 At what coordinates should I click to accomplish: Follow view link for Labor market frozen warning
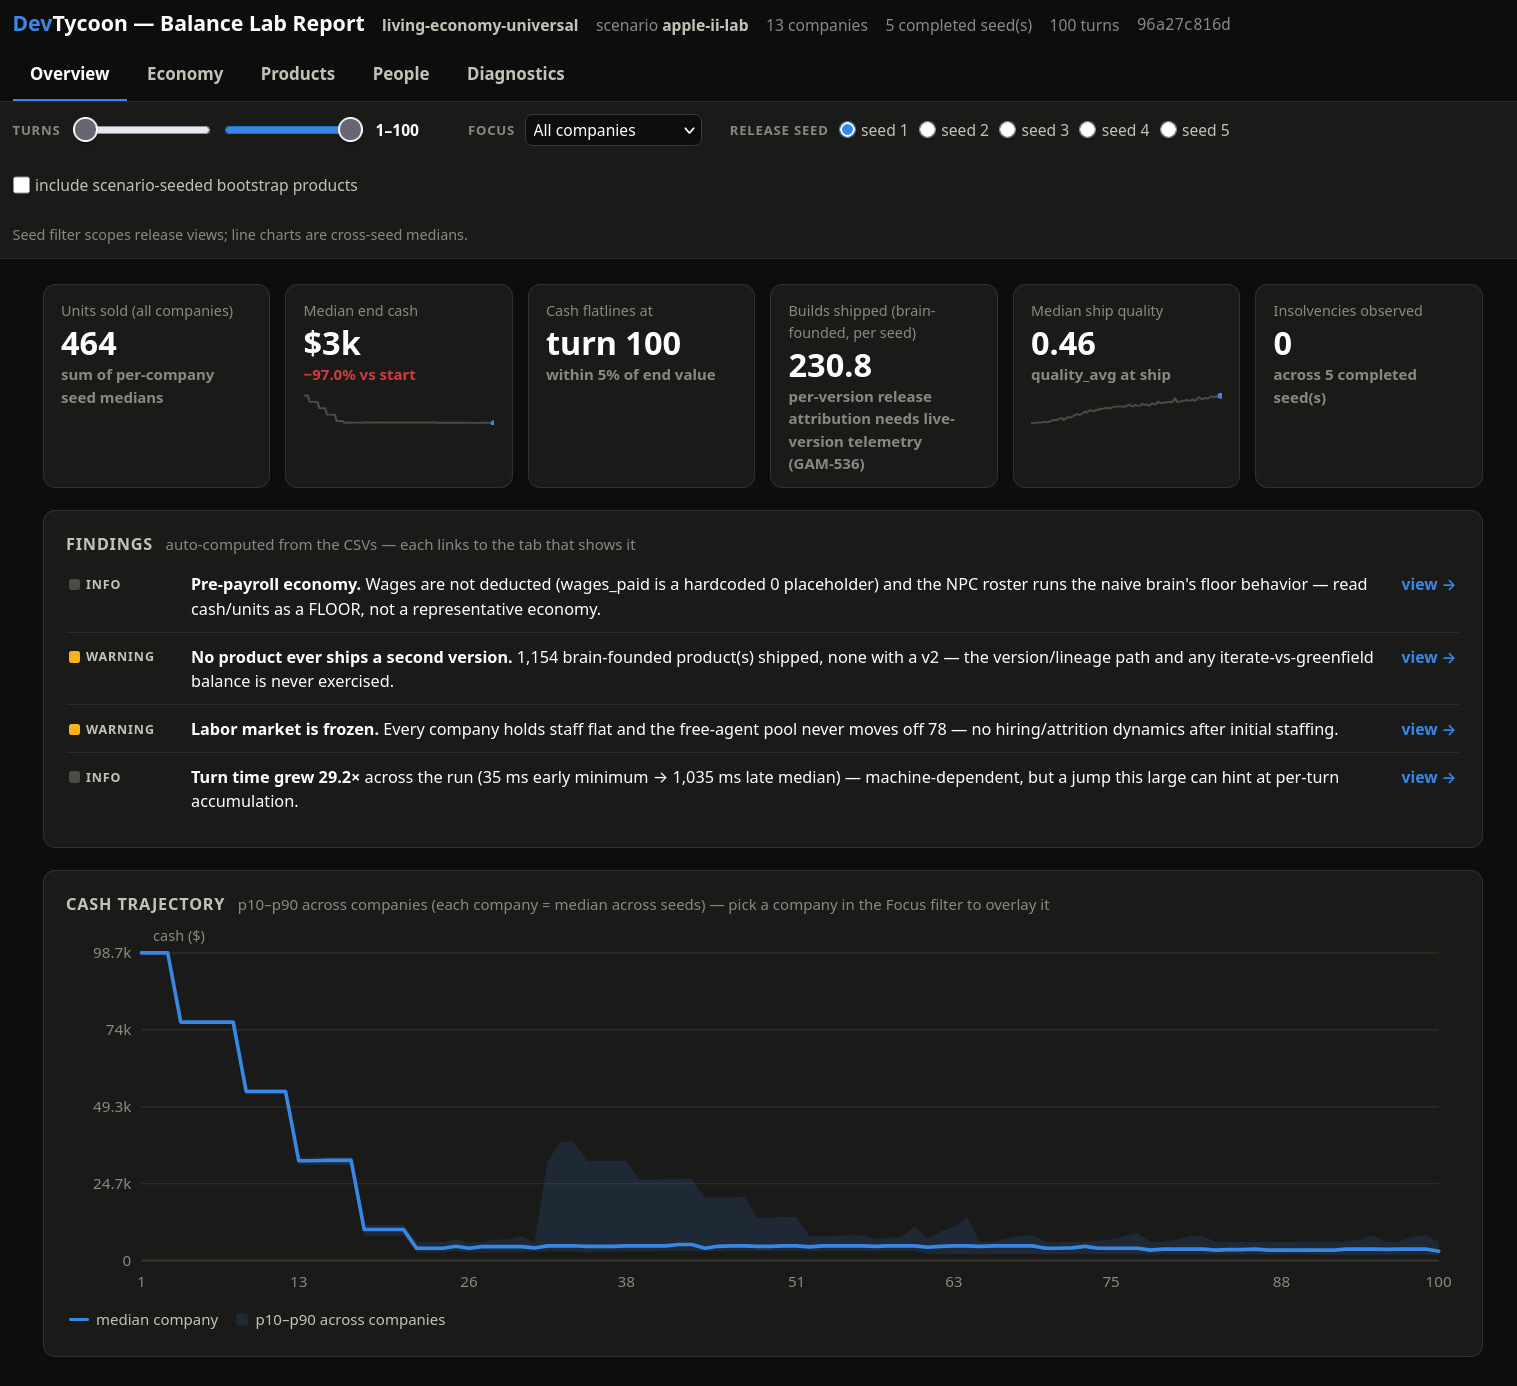1428,730
